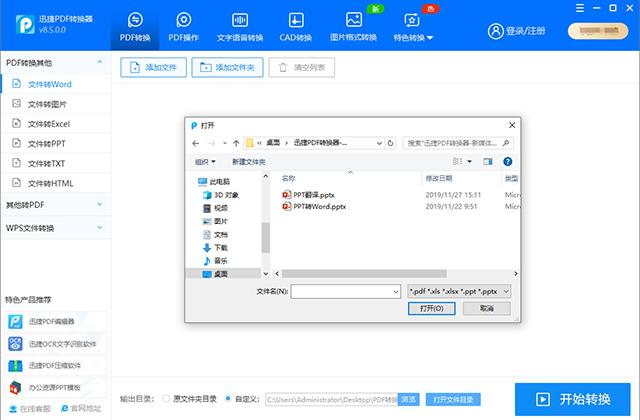Select 文件转图片 in the sidebar
640x420 pixels.
[x=56, y=104]
